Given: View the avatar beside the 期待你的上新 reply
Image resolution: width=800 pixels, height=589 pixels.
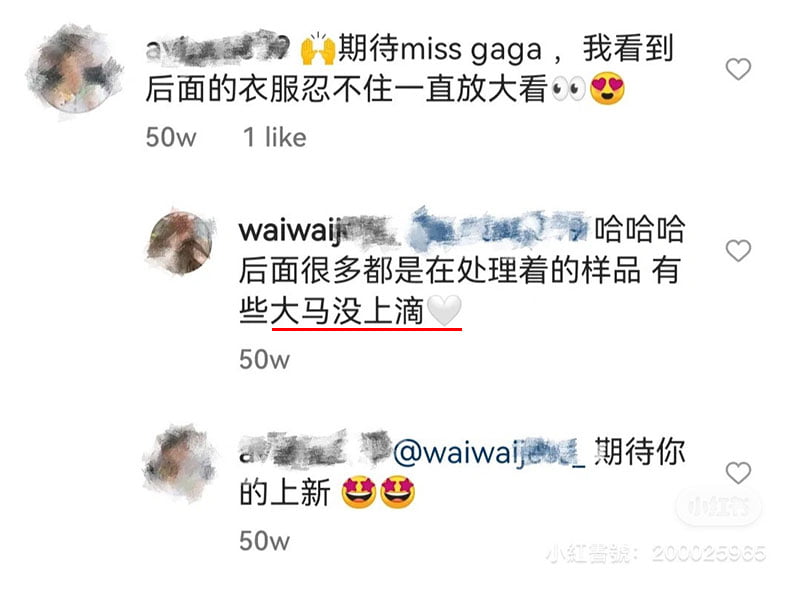Looking at the screenshot, I should tap(180, 463).
